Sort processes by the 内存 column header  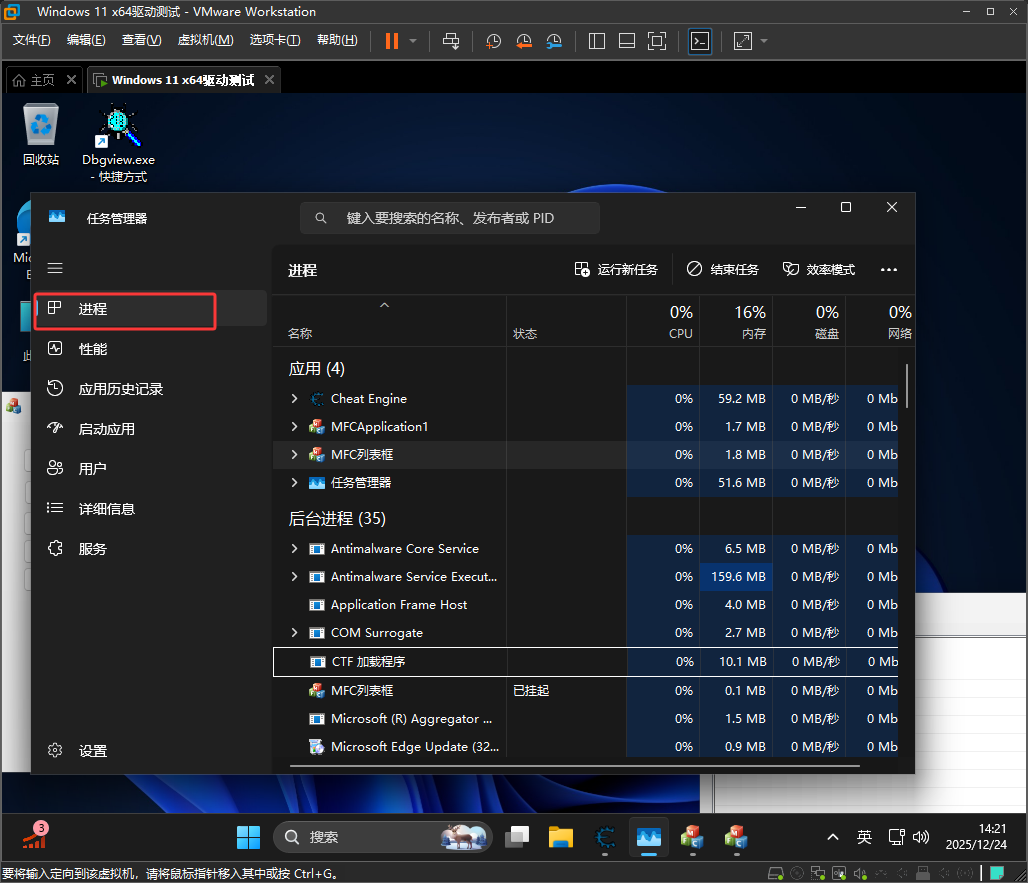(x=736, y=321)
